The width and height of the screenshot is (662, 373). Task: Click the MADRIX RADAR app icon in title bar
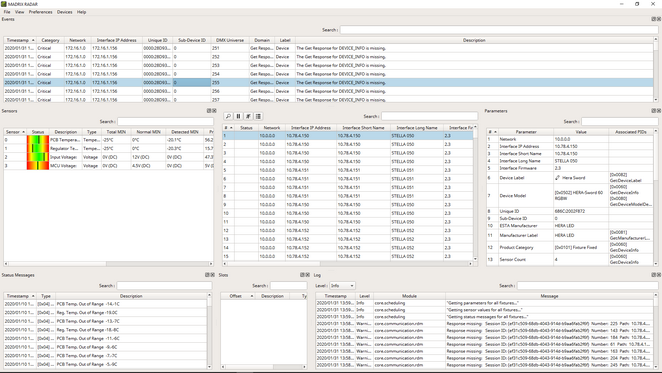point(4,4)
